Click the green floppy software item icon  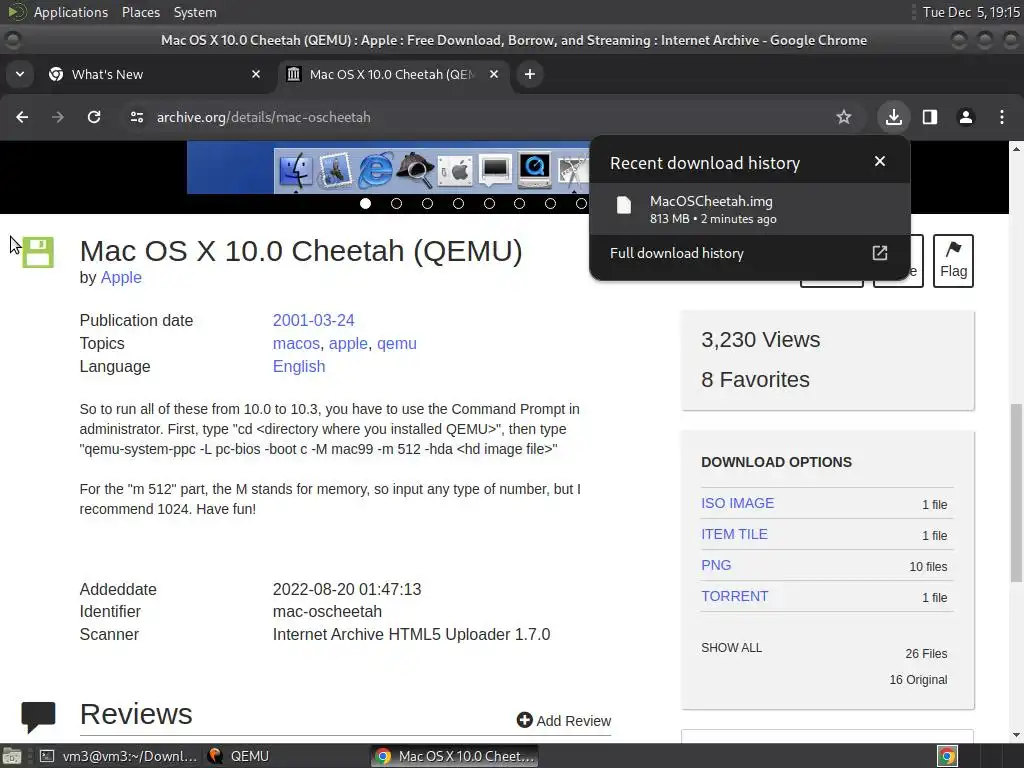(38, 252)
